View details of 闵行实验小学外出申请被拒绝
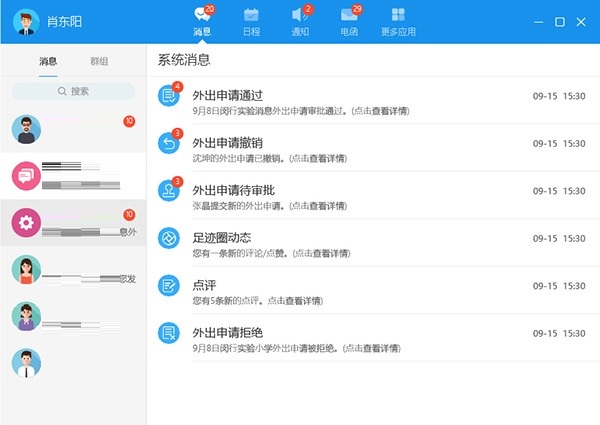 pyautogui.click(x=297, y=348)
